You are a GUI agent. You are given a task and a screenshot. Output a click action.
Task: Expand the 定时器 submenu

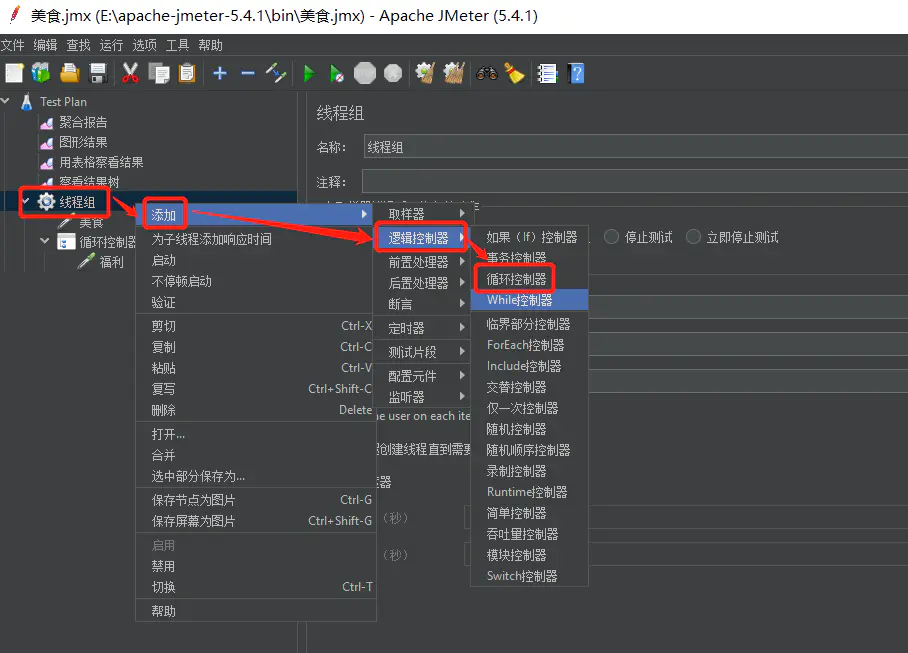[x=424, y=328]
